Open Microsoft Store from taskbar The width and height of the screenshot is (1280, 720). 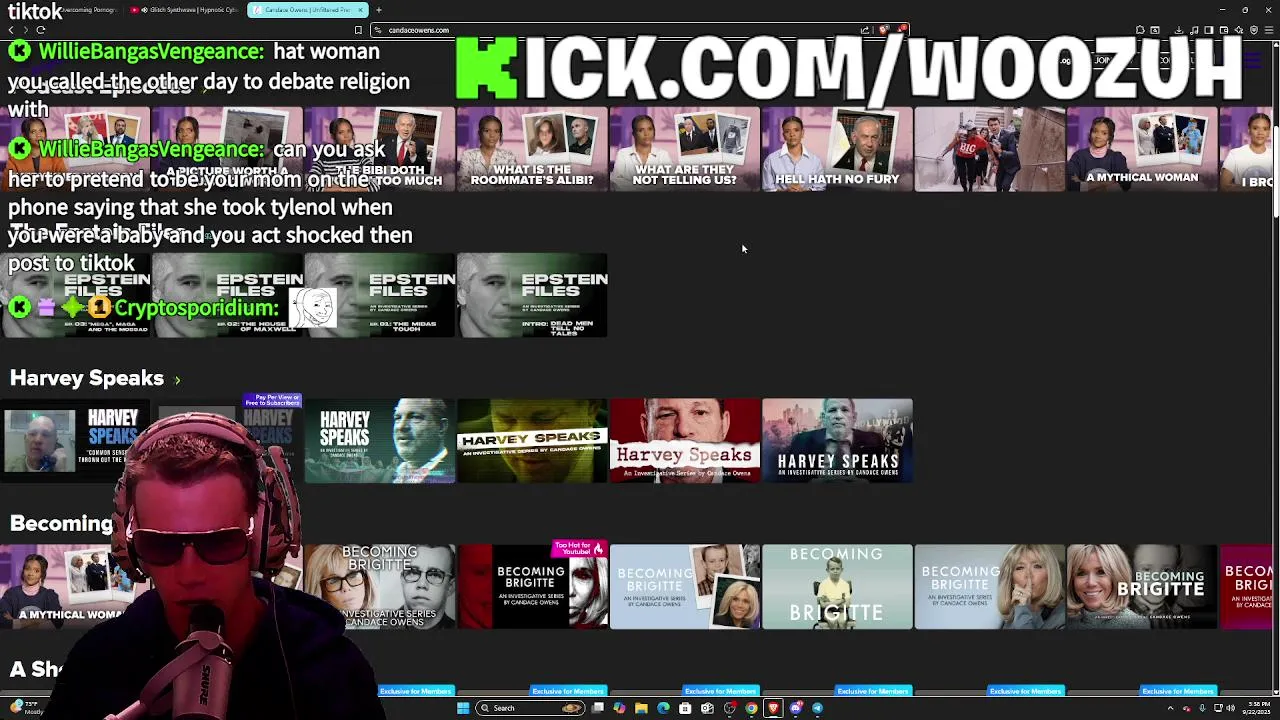[685, 708]
